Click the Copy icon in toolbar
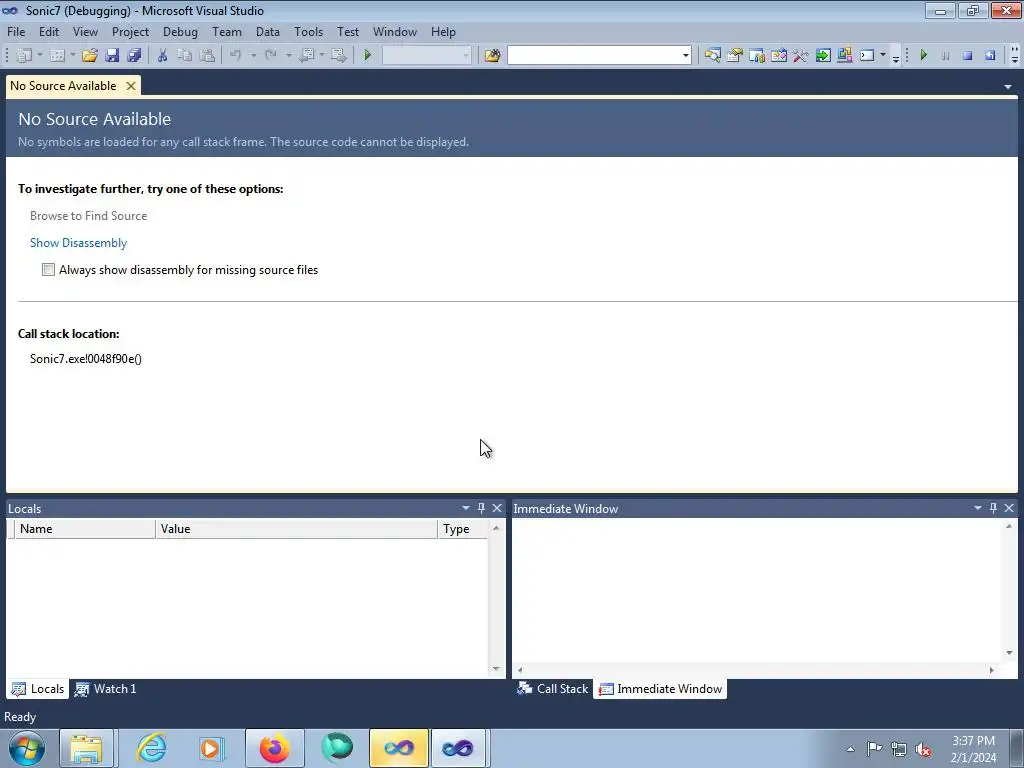Screen dimensions: 1024x768 click(185, 56)
